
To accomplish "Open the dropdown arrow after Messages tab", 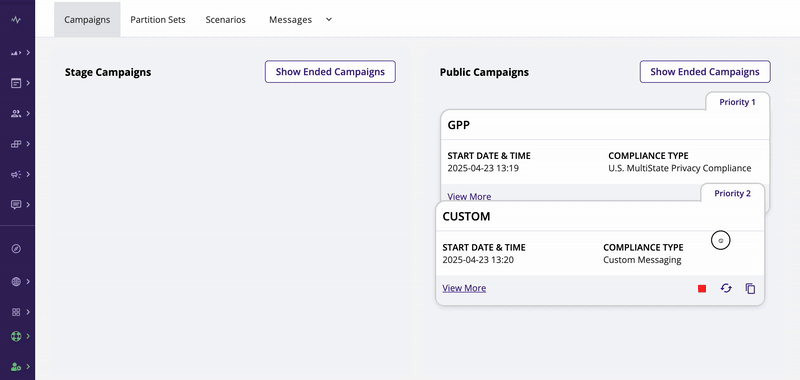I will 329,19.
